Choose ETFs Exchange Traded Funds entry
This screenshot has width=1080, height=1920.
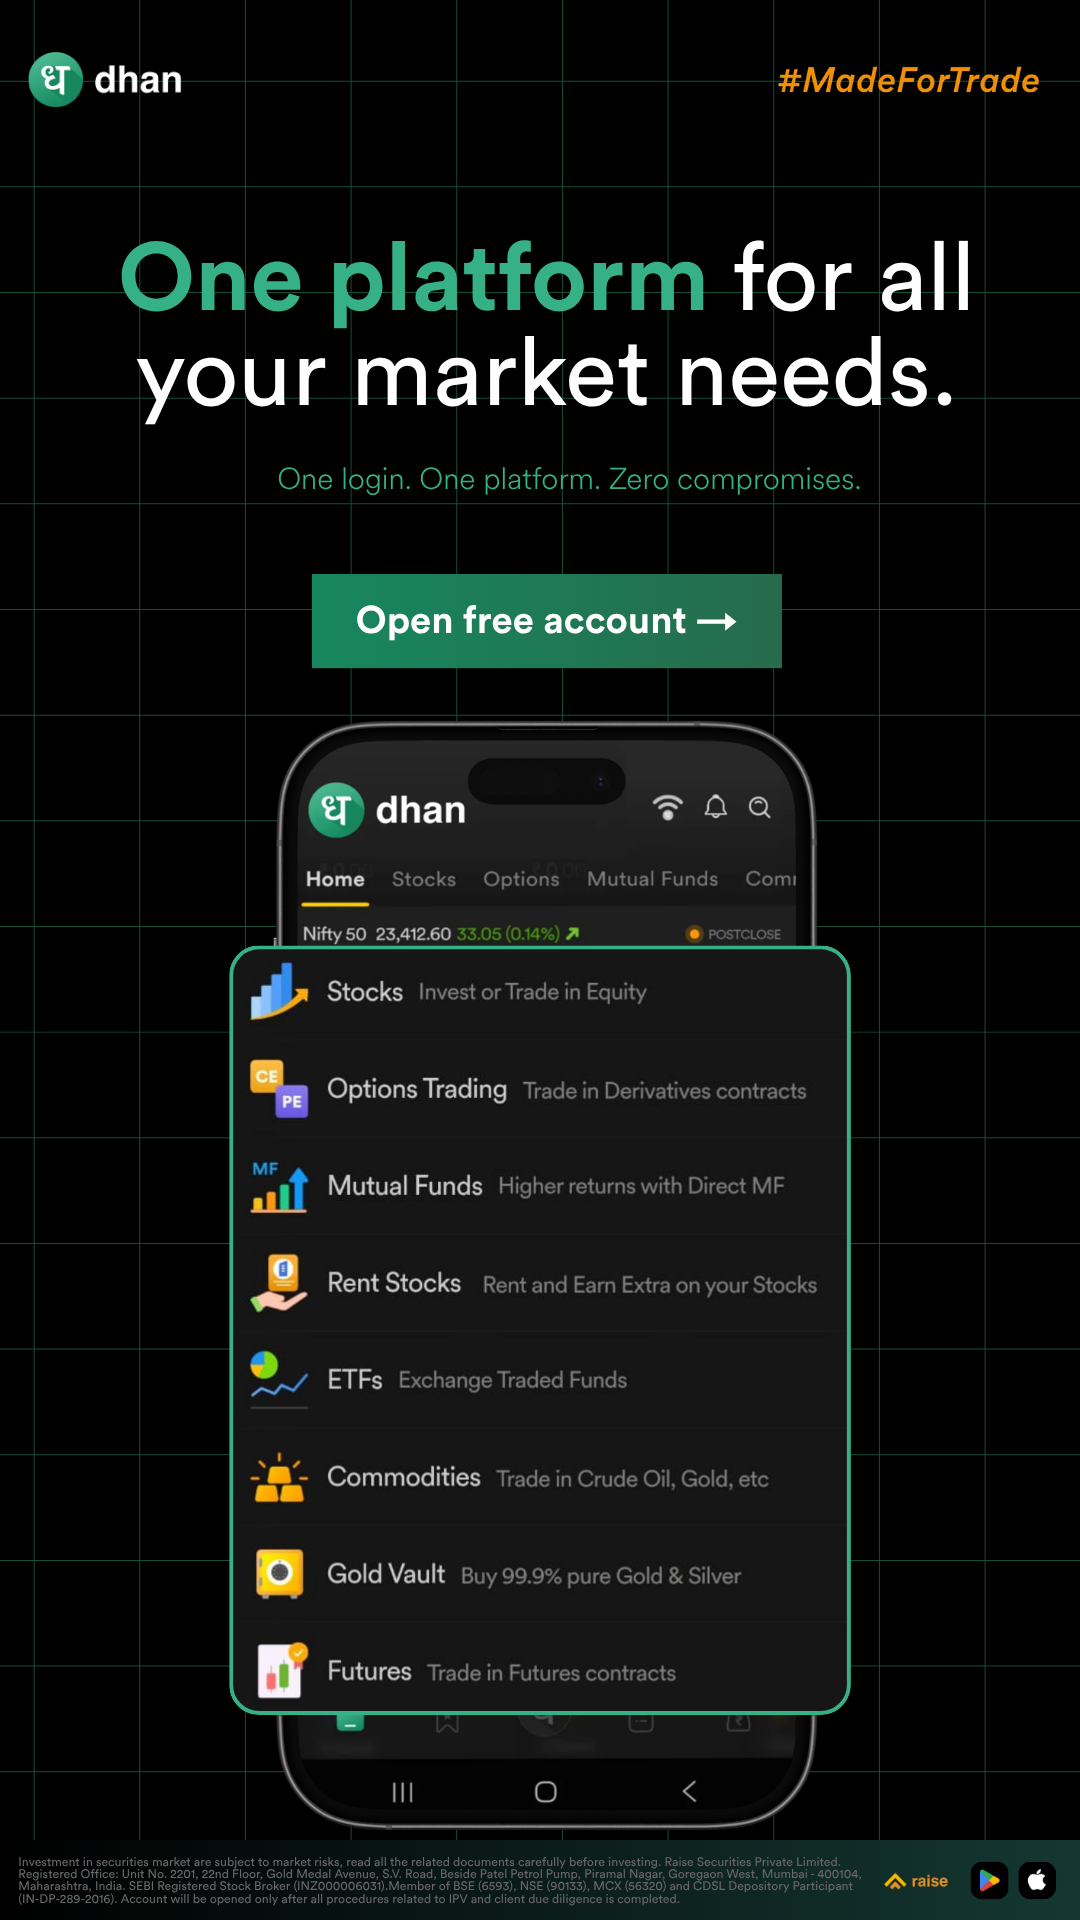(540, 1380)
